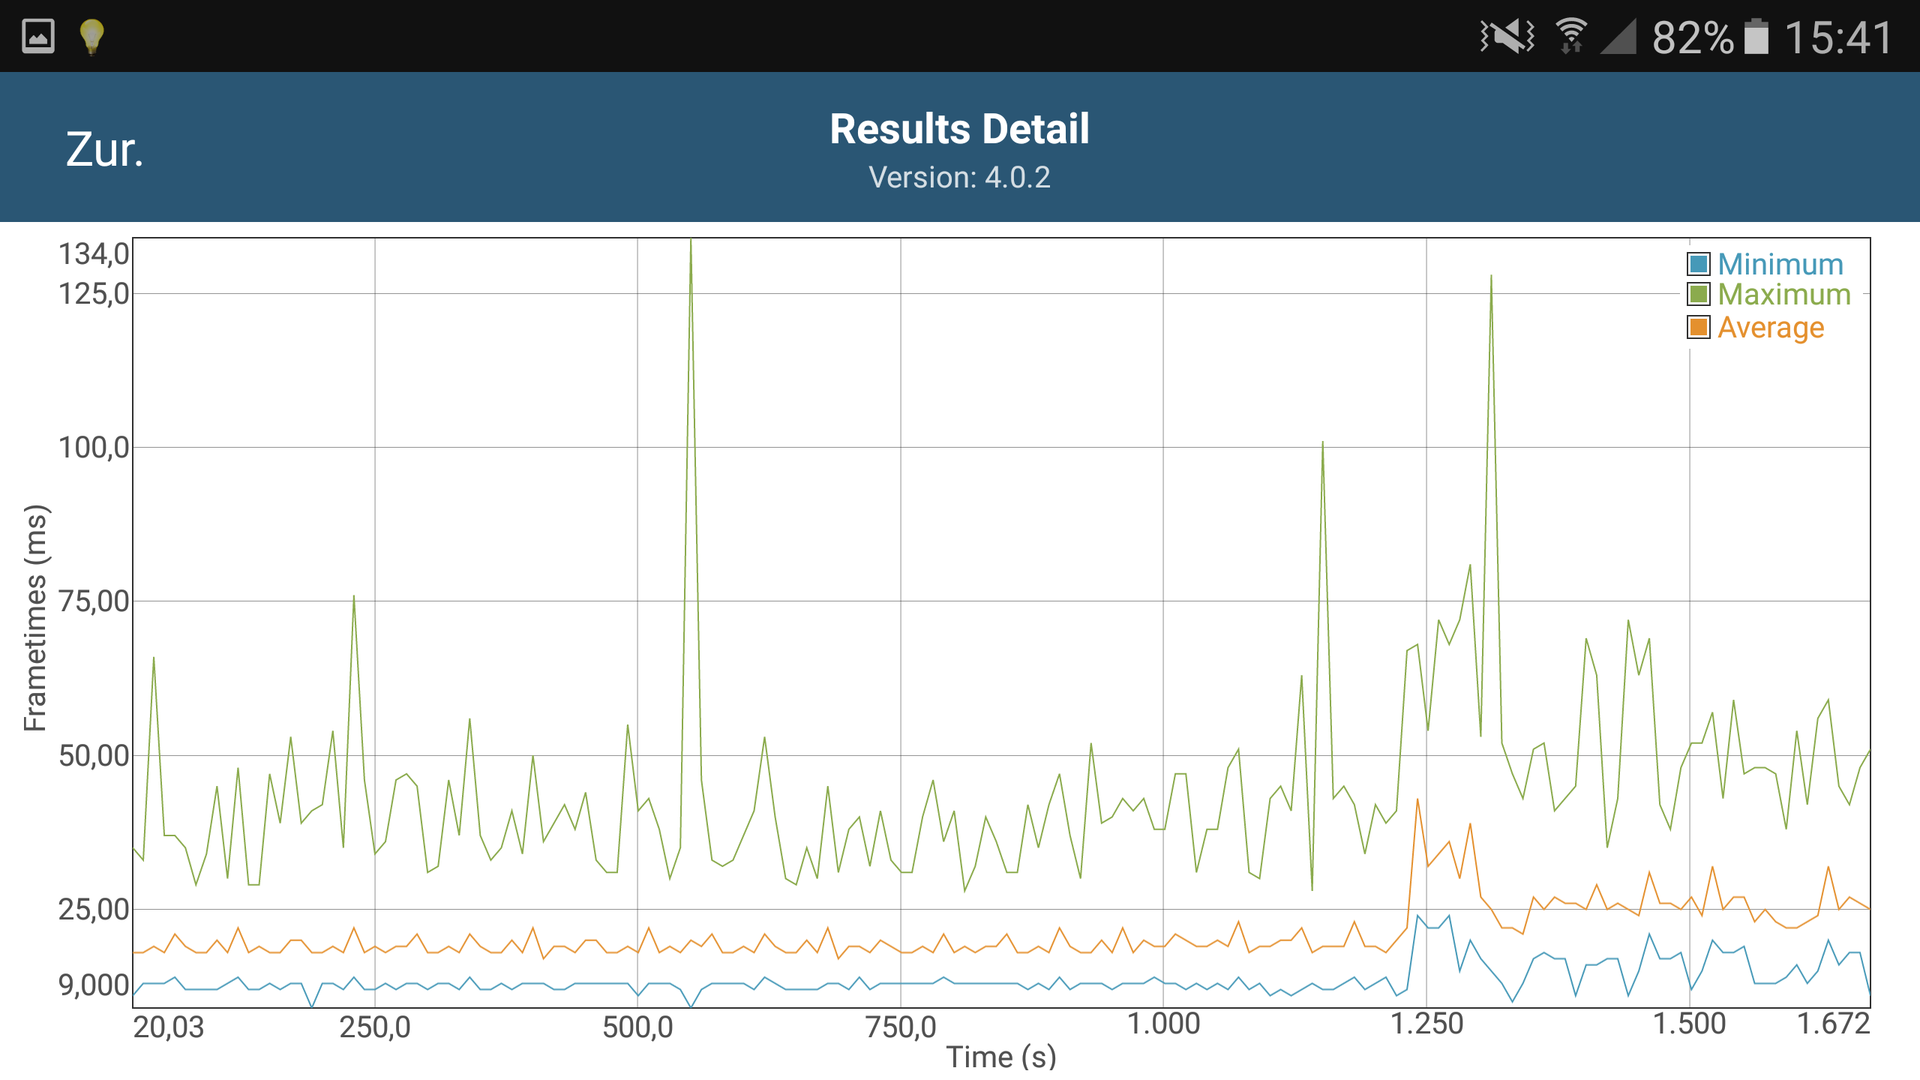1920x1080 pixels.
Task: Tap the Frametimes (ms) axis label
Action: (36, 618)
